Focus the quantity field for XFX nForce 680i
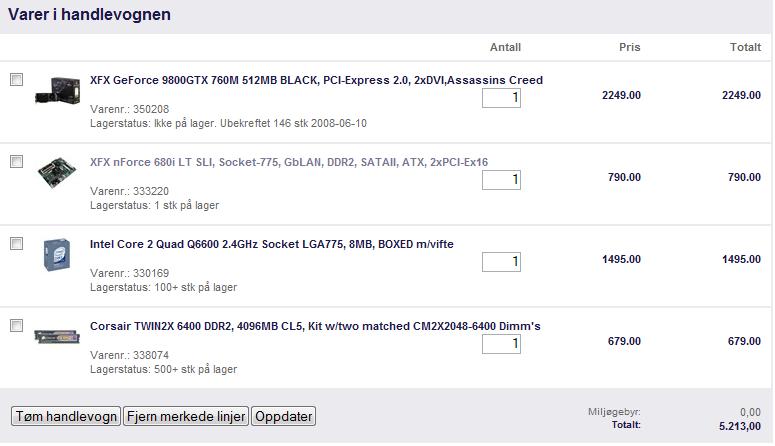 coord(501,180)
